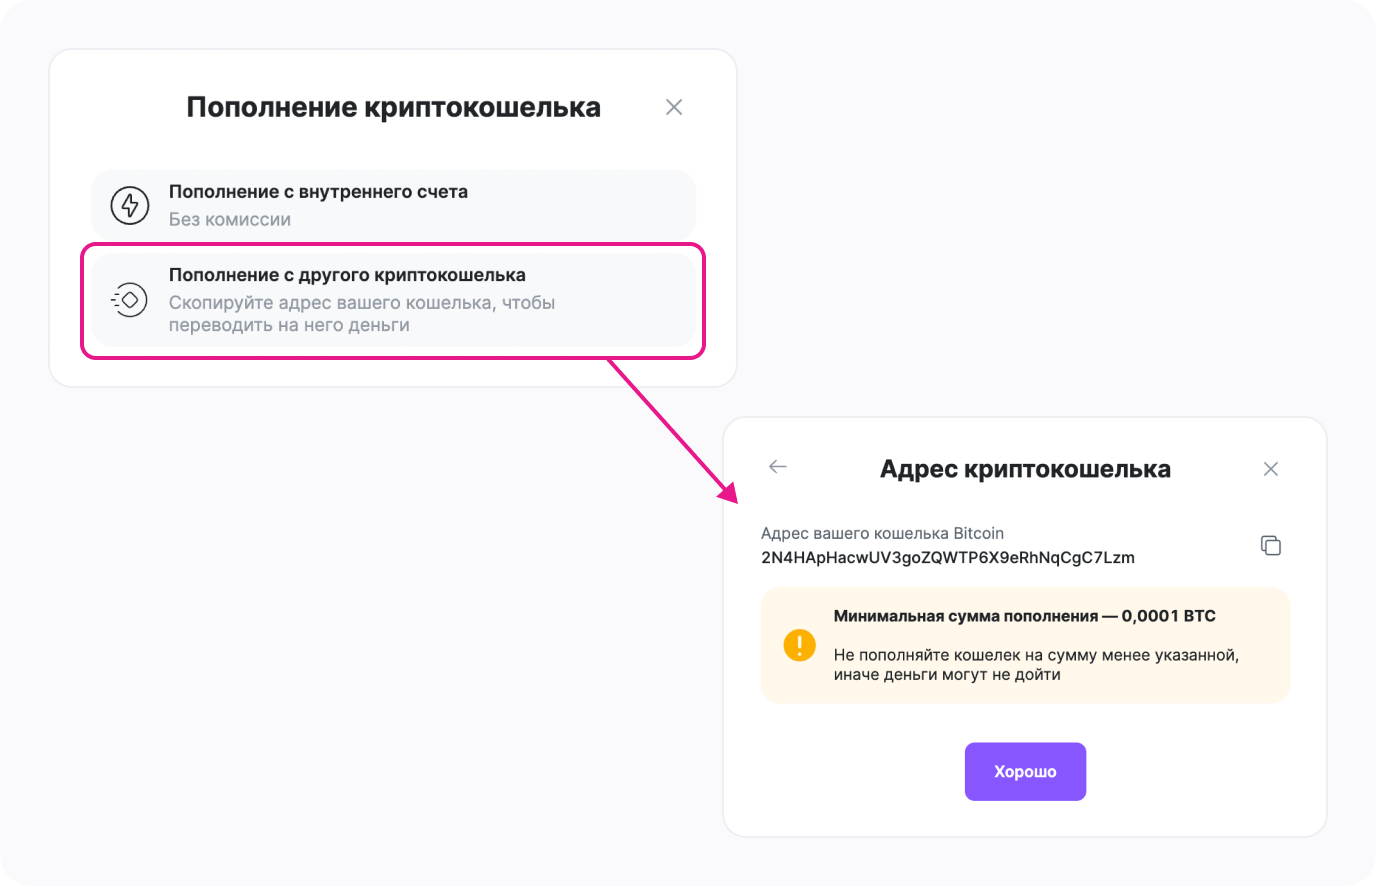Screen dimensions: 1376x886
Task: Copy the Bitcoin wallet address via the copy icon
Action: click(1270, 545)
